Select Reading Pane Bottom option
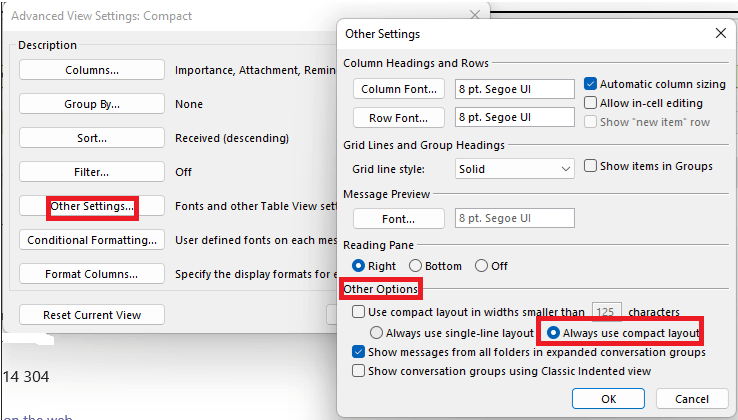This screenshot has width=738, height=420. click(415, 266)
